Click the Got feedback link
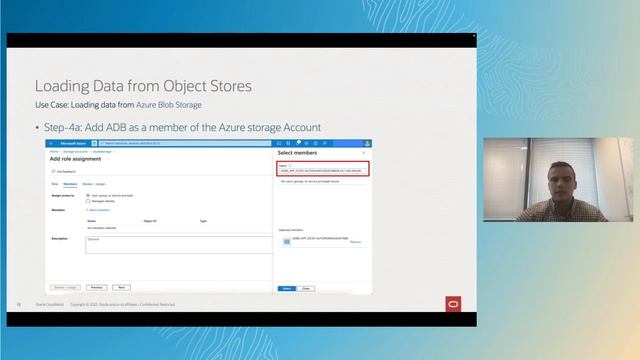Viewport: 640px width, 360px height. click(x=65, y=171)
